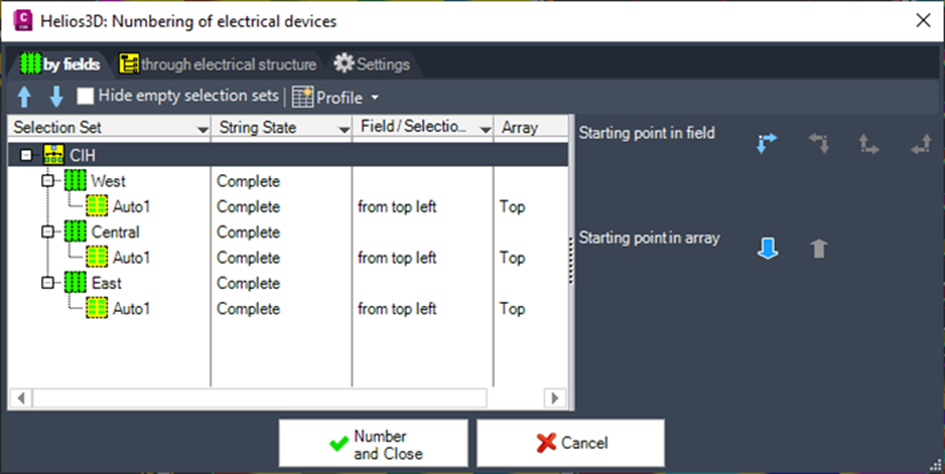This screenshot has width=945, height=474.
Task: Click the West field icon in tree
Action: point(74,182)
